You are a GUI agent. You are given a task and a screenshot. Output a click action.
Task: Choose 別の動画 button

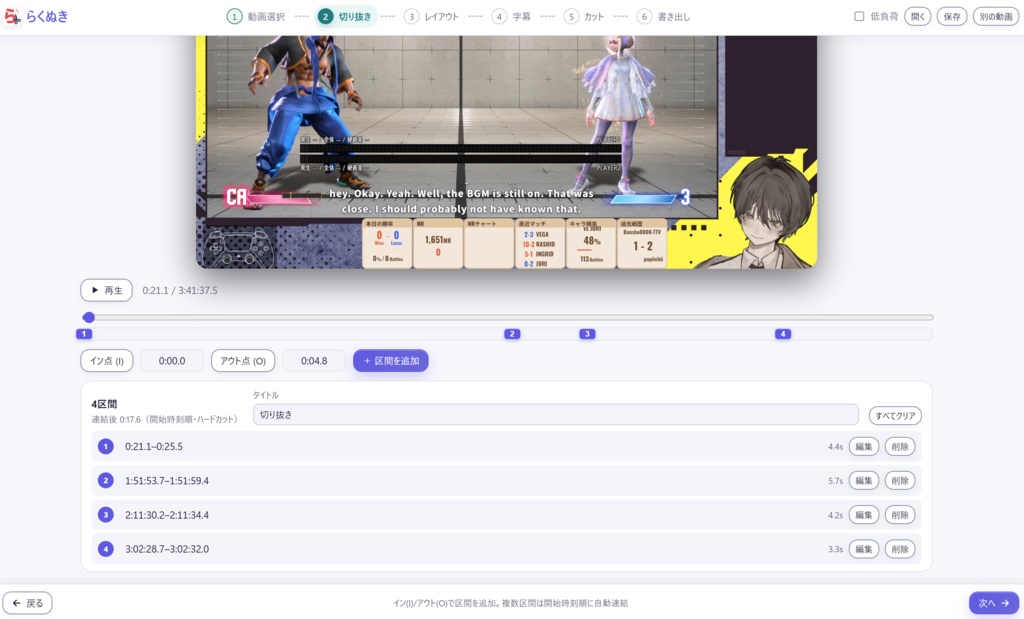995,16
